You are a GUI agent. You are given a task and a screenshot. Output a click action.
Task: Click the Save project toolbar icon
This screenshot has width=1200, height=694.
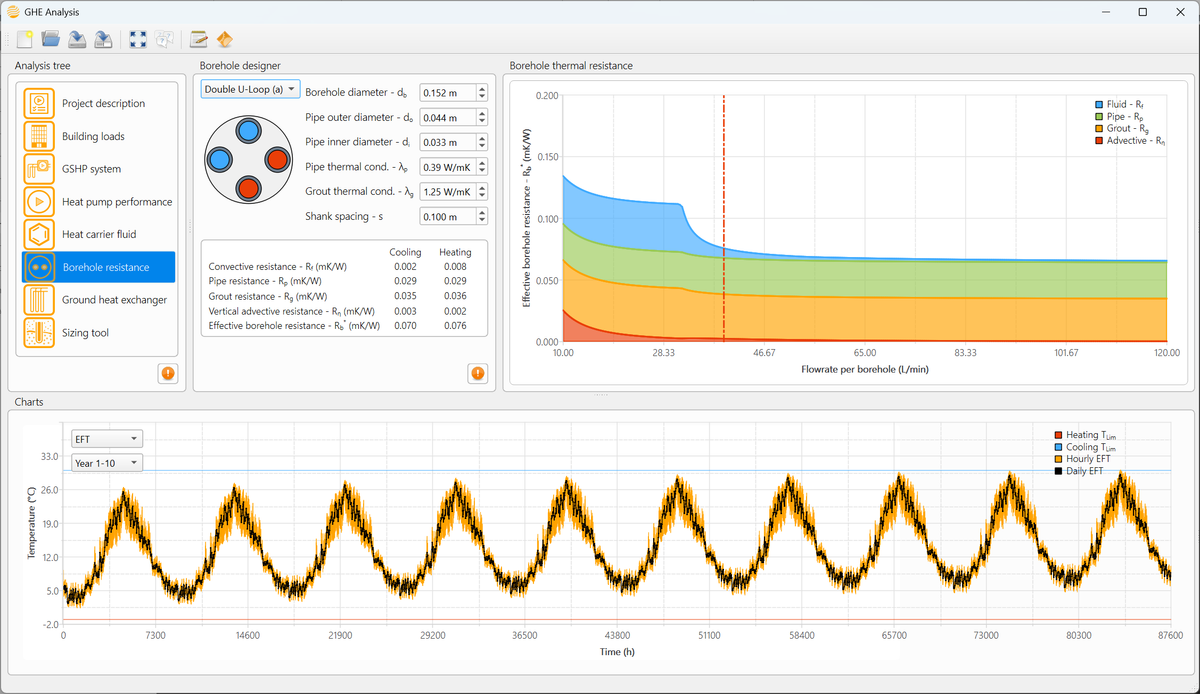click(x=77, y=40)
